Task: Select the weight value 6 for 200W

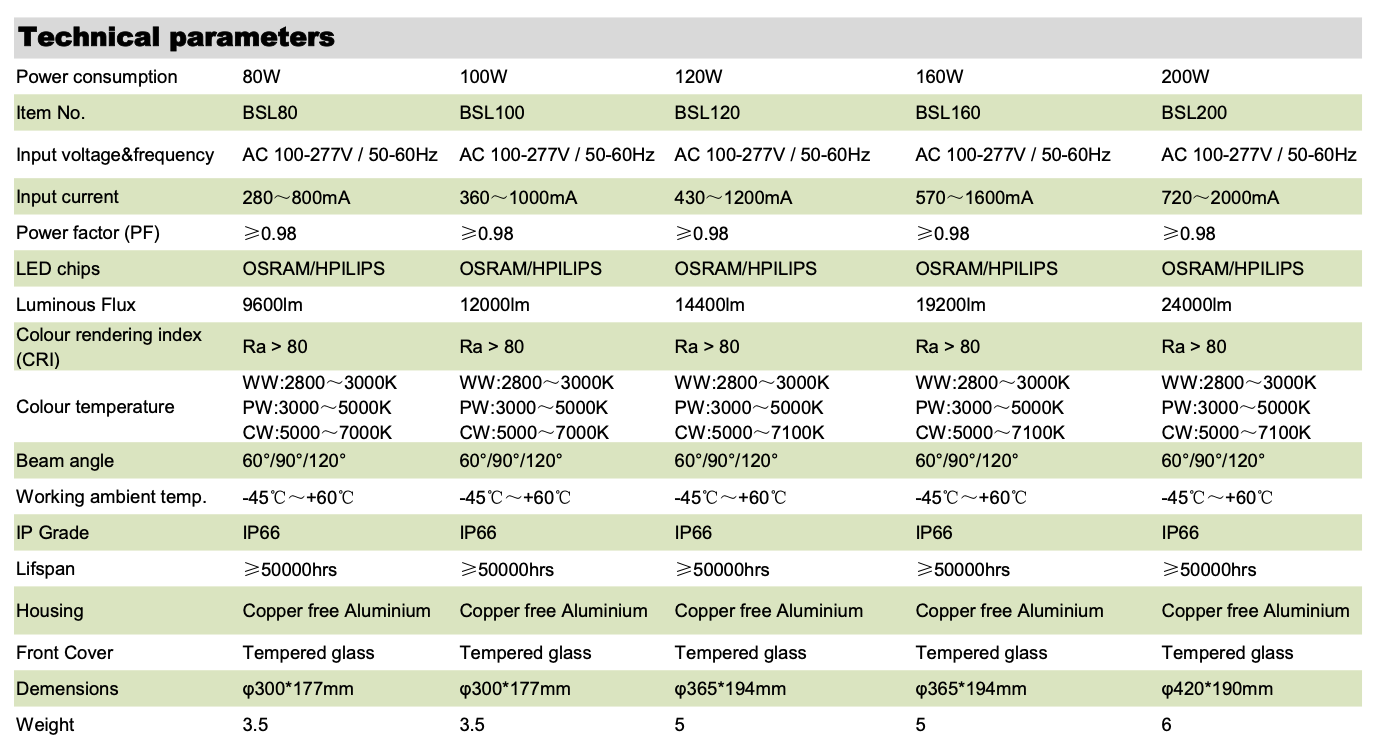Action: (x=1166, y=725)
